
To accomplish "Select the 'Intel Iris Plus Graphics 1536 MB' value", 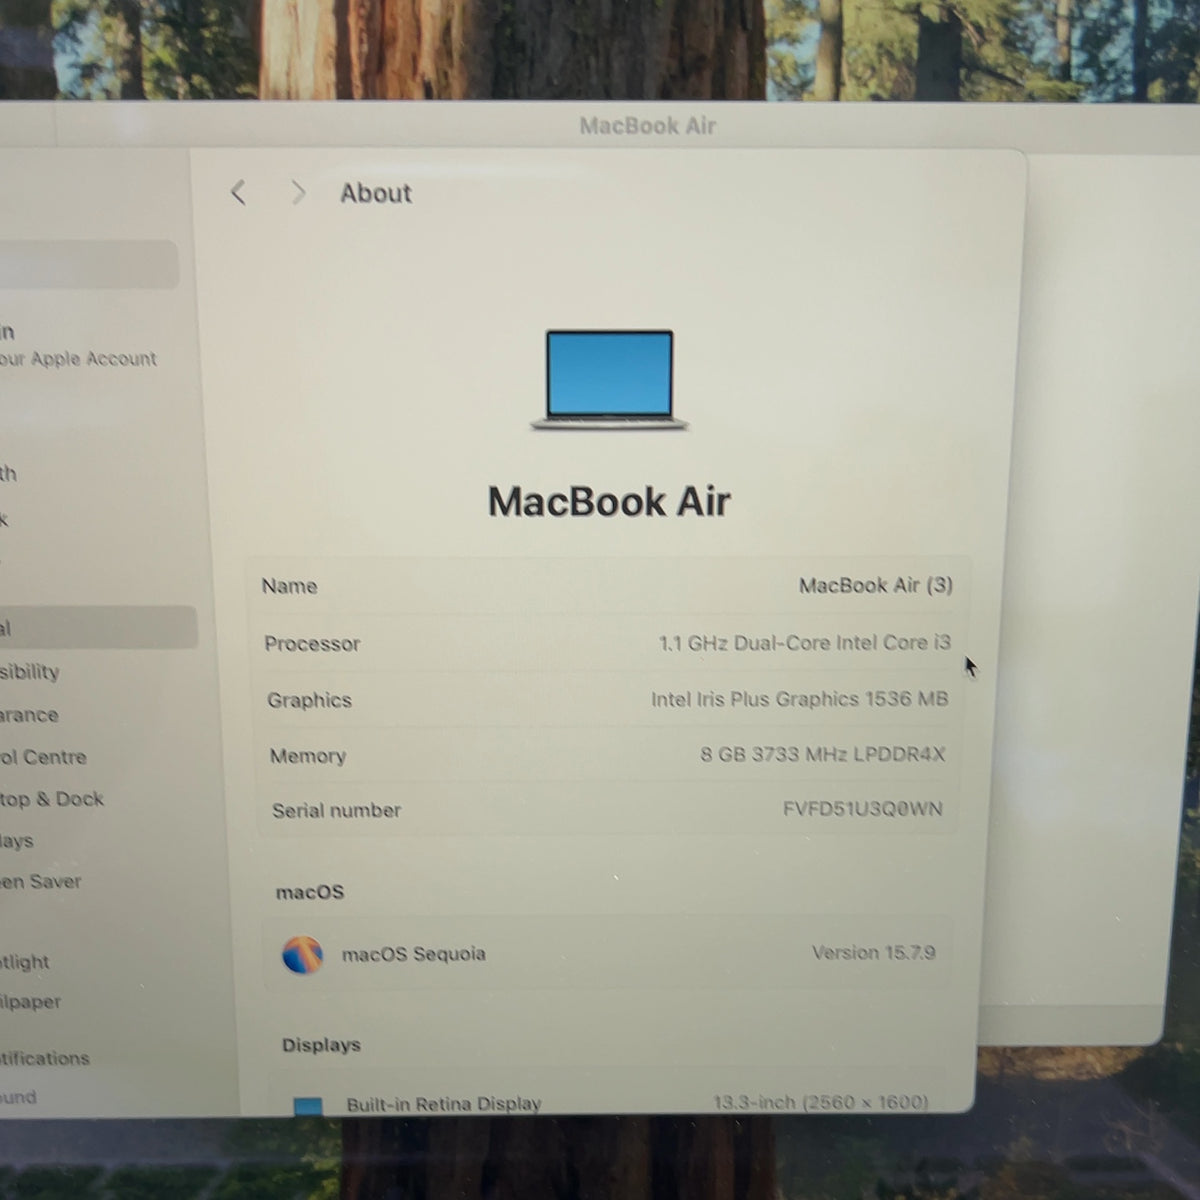I will click(799, 699).
